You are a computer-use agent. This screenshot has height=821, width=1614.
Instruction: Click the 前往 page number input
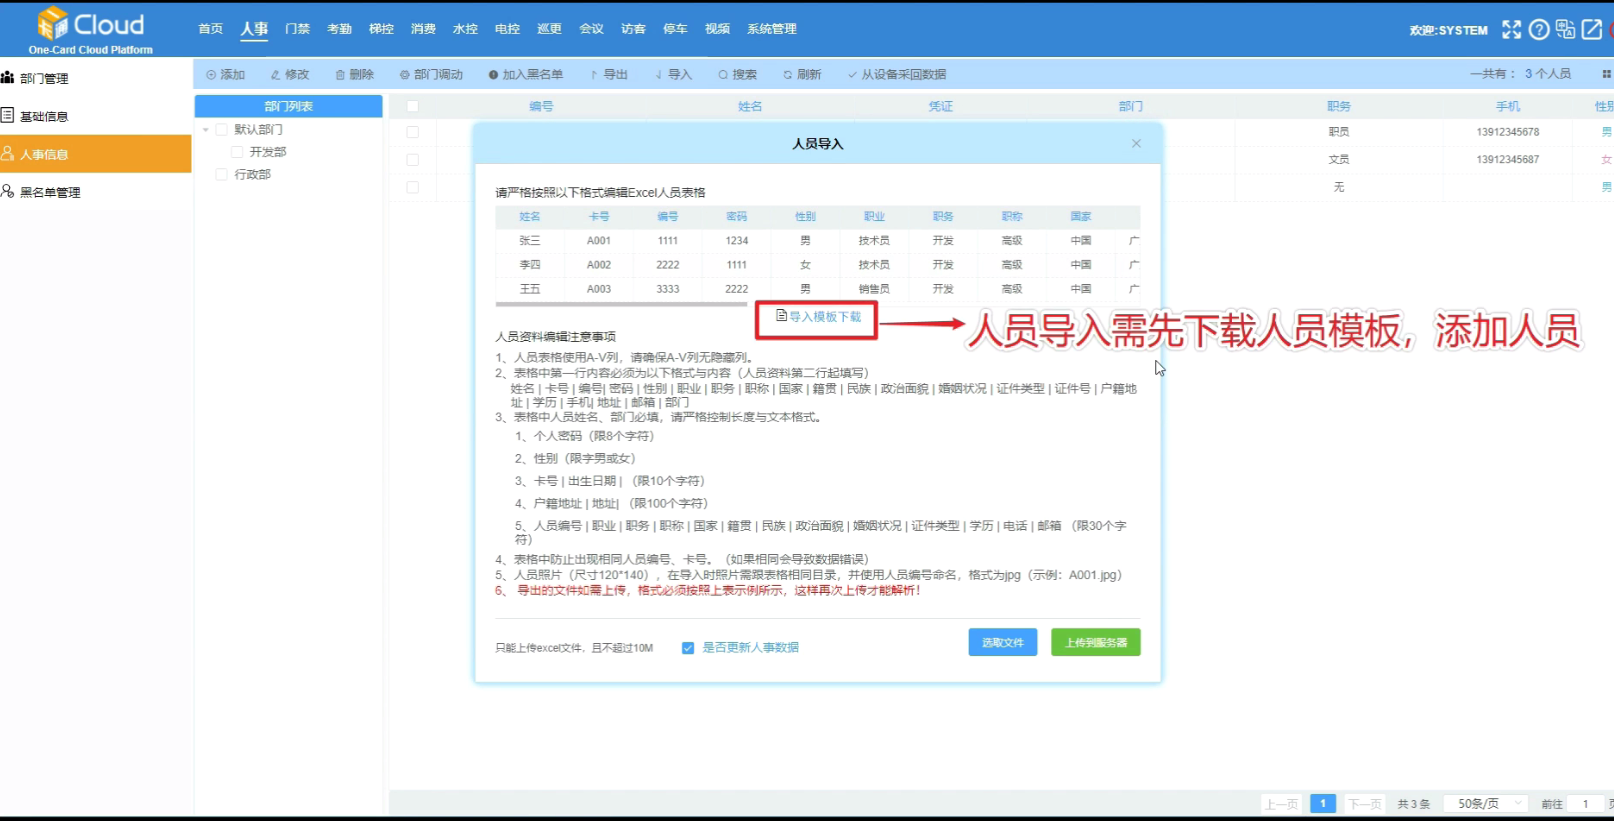click(x=1586, y=803)
